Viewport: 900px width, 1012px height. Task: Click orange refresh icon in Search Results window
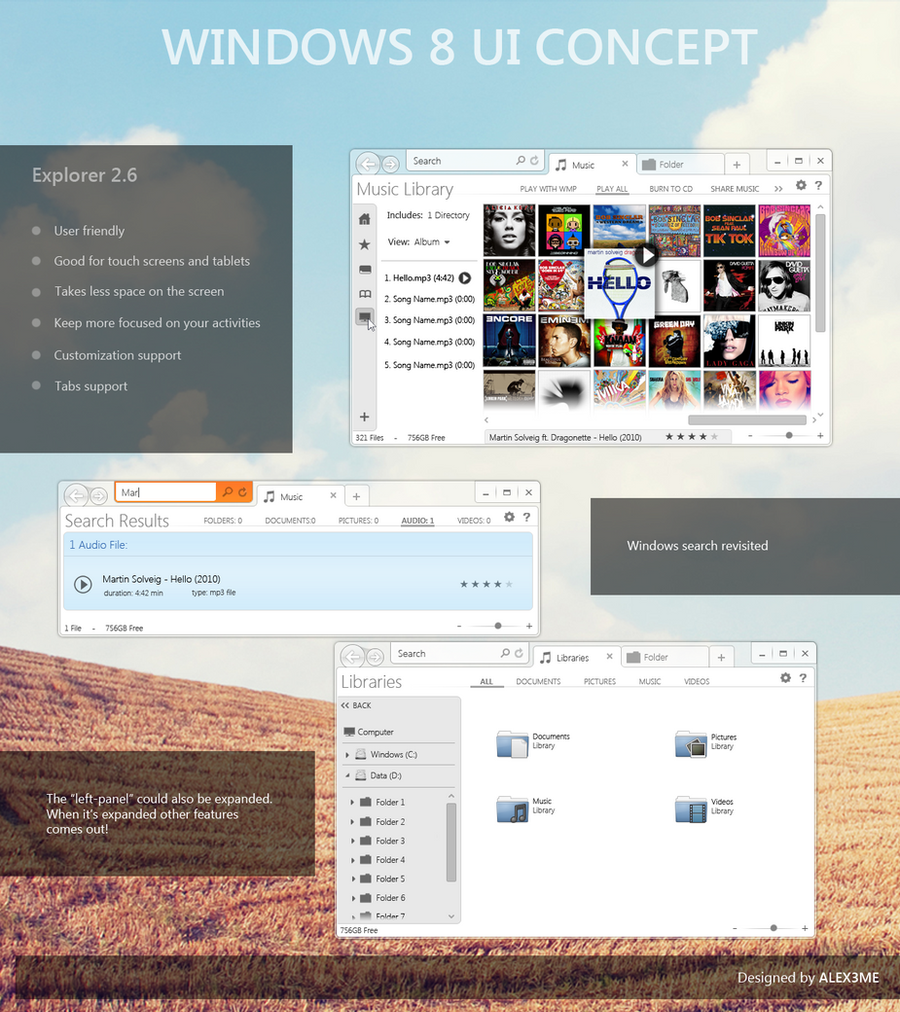242,492
